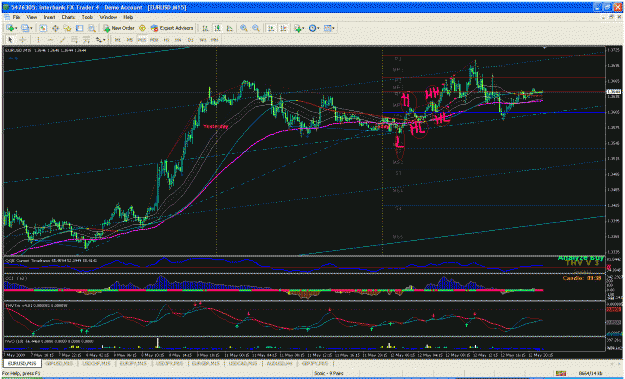The width and height of the screenshot is (625, 379).
Task: Toggle chart auto scroll
Action: [271, 28]
